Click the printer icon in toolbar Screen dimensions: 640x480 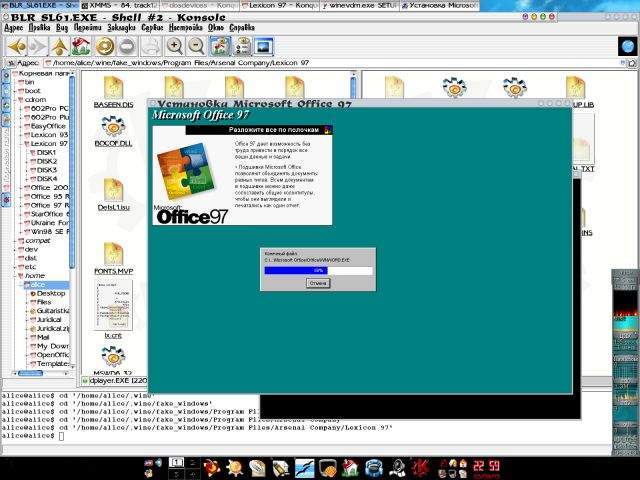pyautogui.click(x=151, y=46)
